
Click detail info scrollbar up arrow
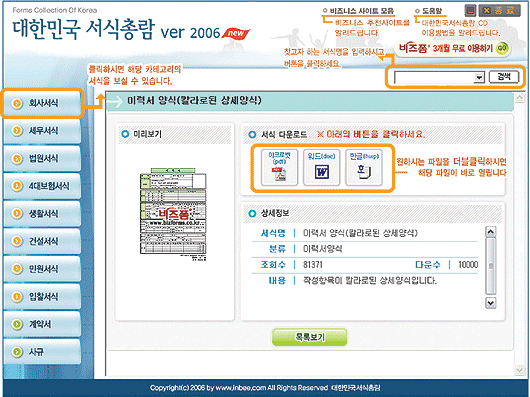tap(490, 232)
